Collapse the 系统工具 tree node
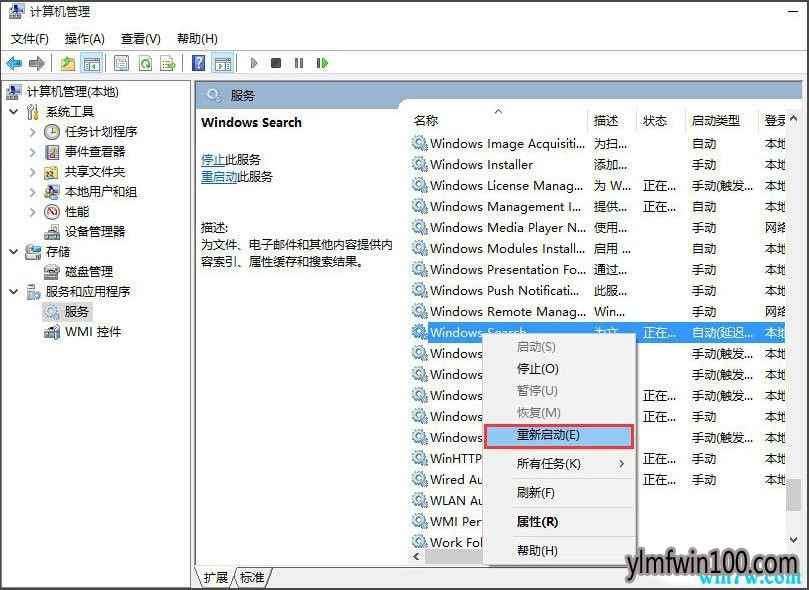The image size is (809, 590). 14,111
